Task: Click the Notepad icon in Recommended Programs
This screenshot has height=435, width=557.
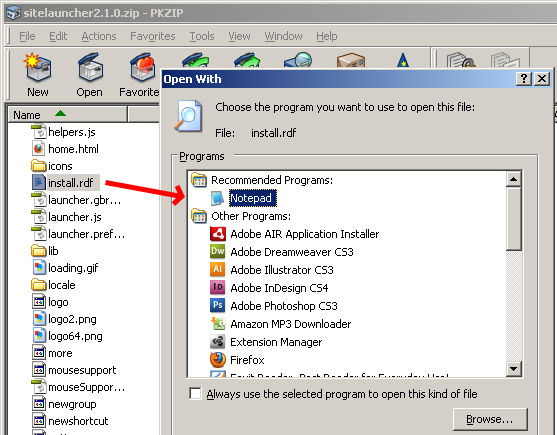Action: tap(217, 198)
